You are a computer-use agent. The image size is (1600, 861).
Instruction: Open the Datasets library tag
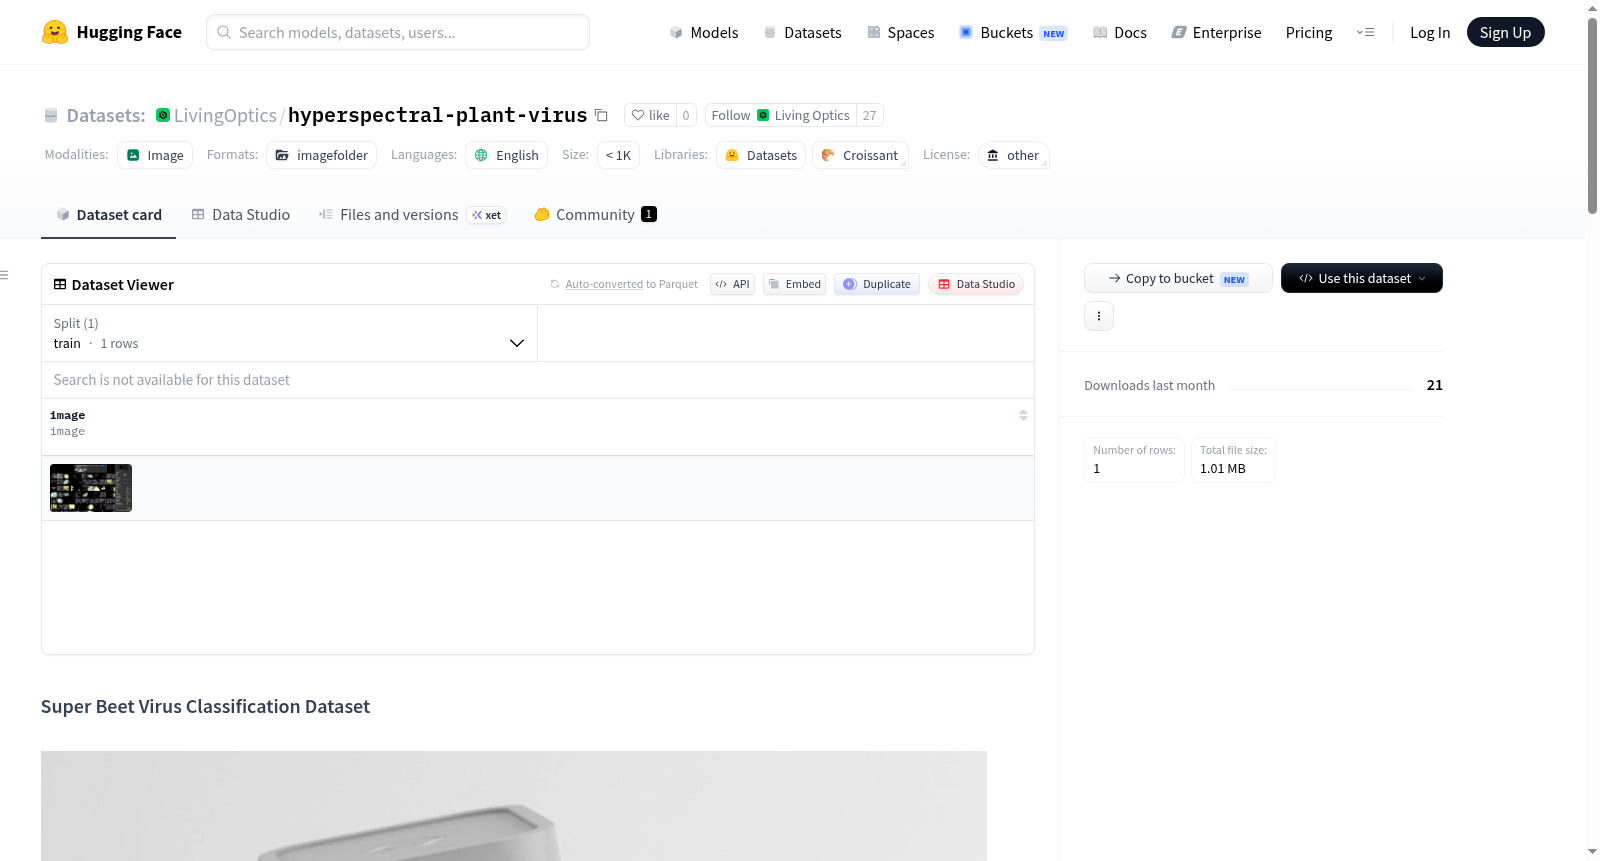(x=761, y=155)
